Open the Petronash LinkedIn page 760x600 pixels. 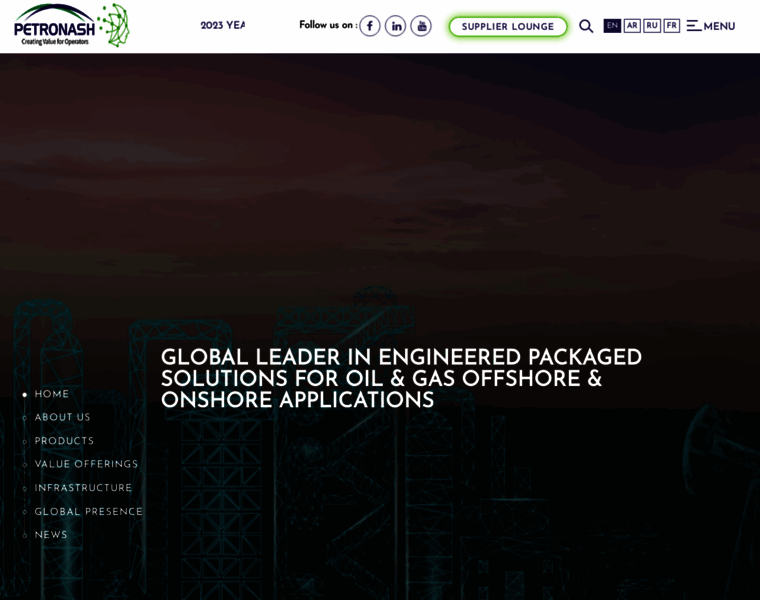(x=396, y=26)
